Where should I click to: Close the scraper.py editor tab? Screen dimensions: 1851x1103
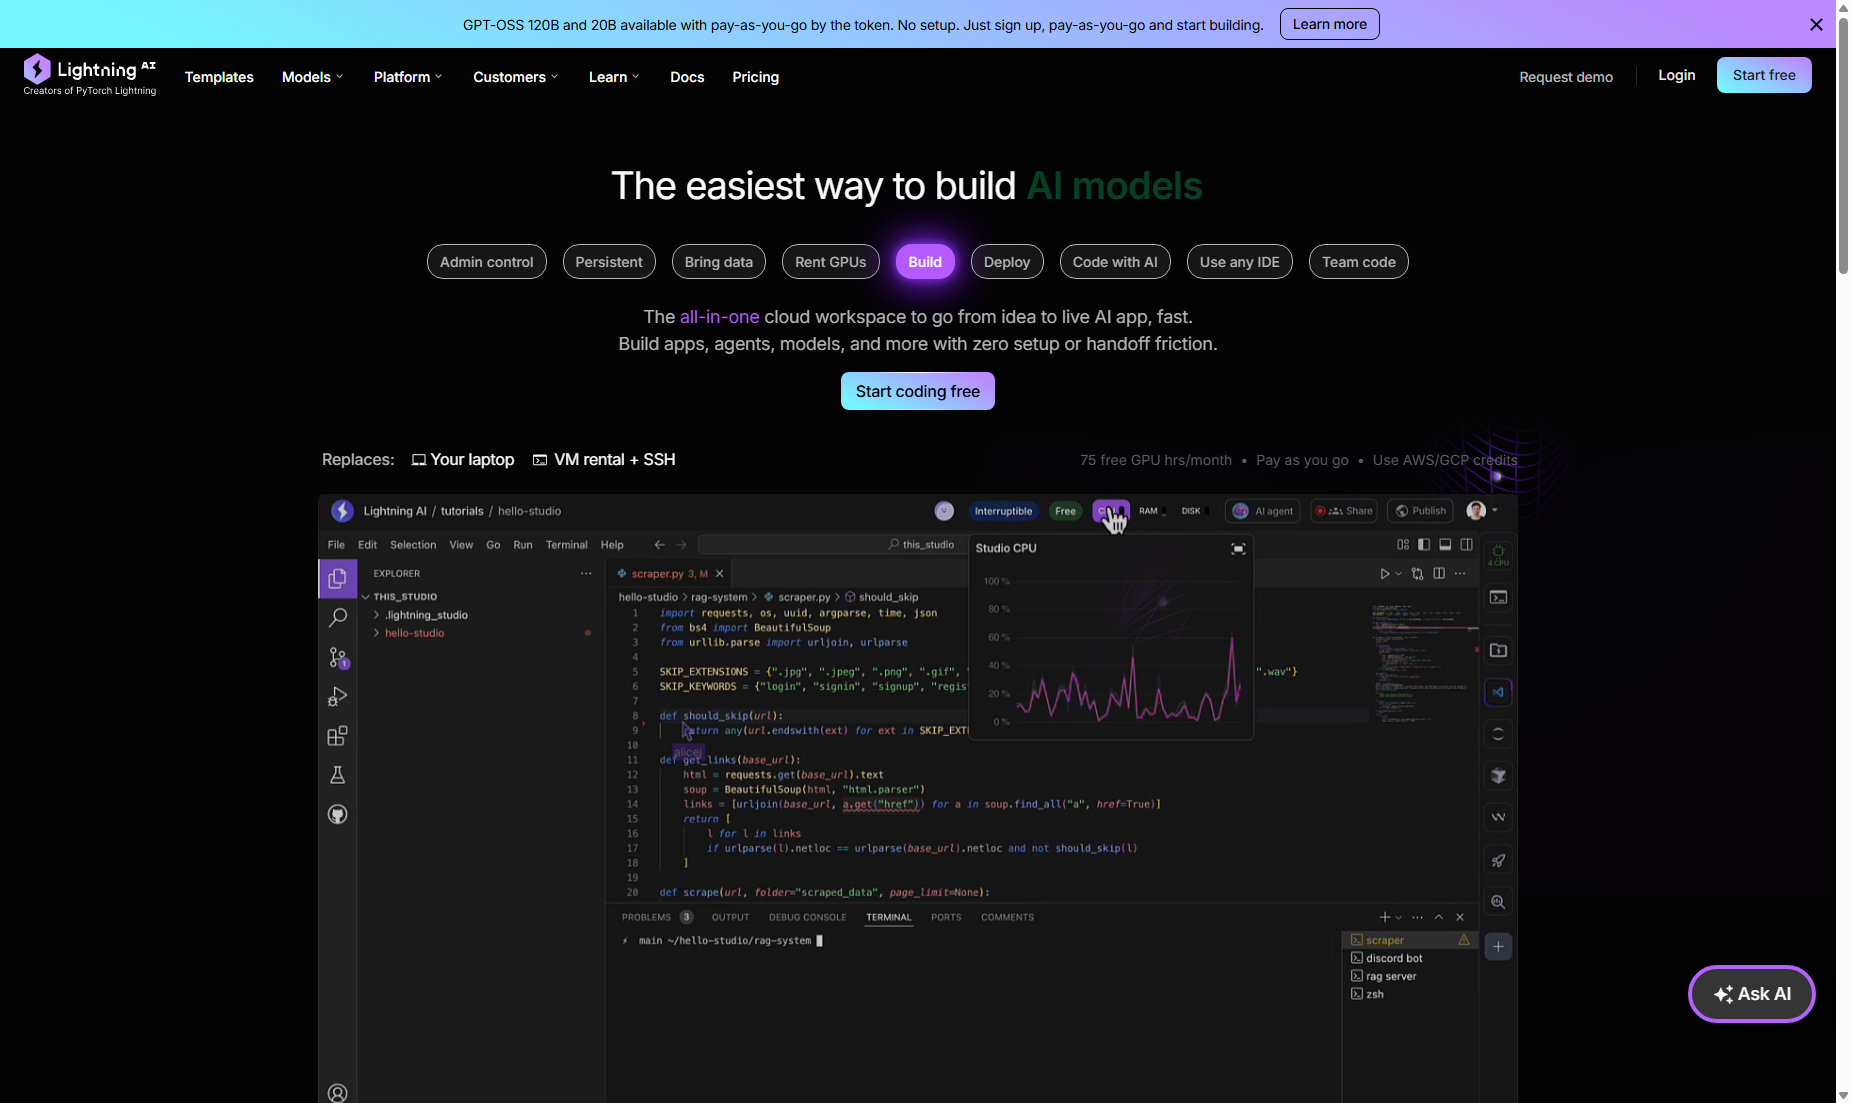click(x=719, y=574)
